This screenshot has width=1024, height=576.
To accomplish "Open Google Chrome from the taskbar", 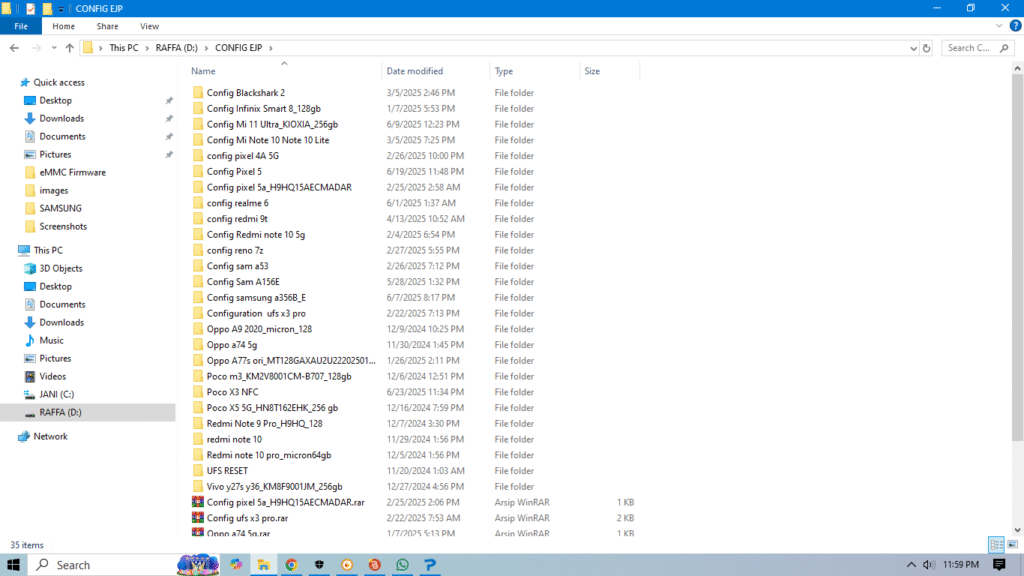I will point(291,565).
